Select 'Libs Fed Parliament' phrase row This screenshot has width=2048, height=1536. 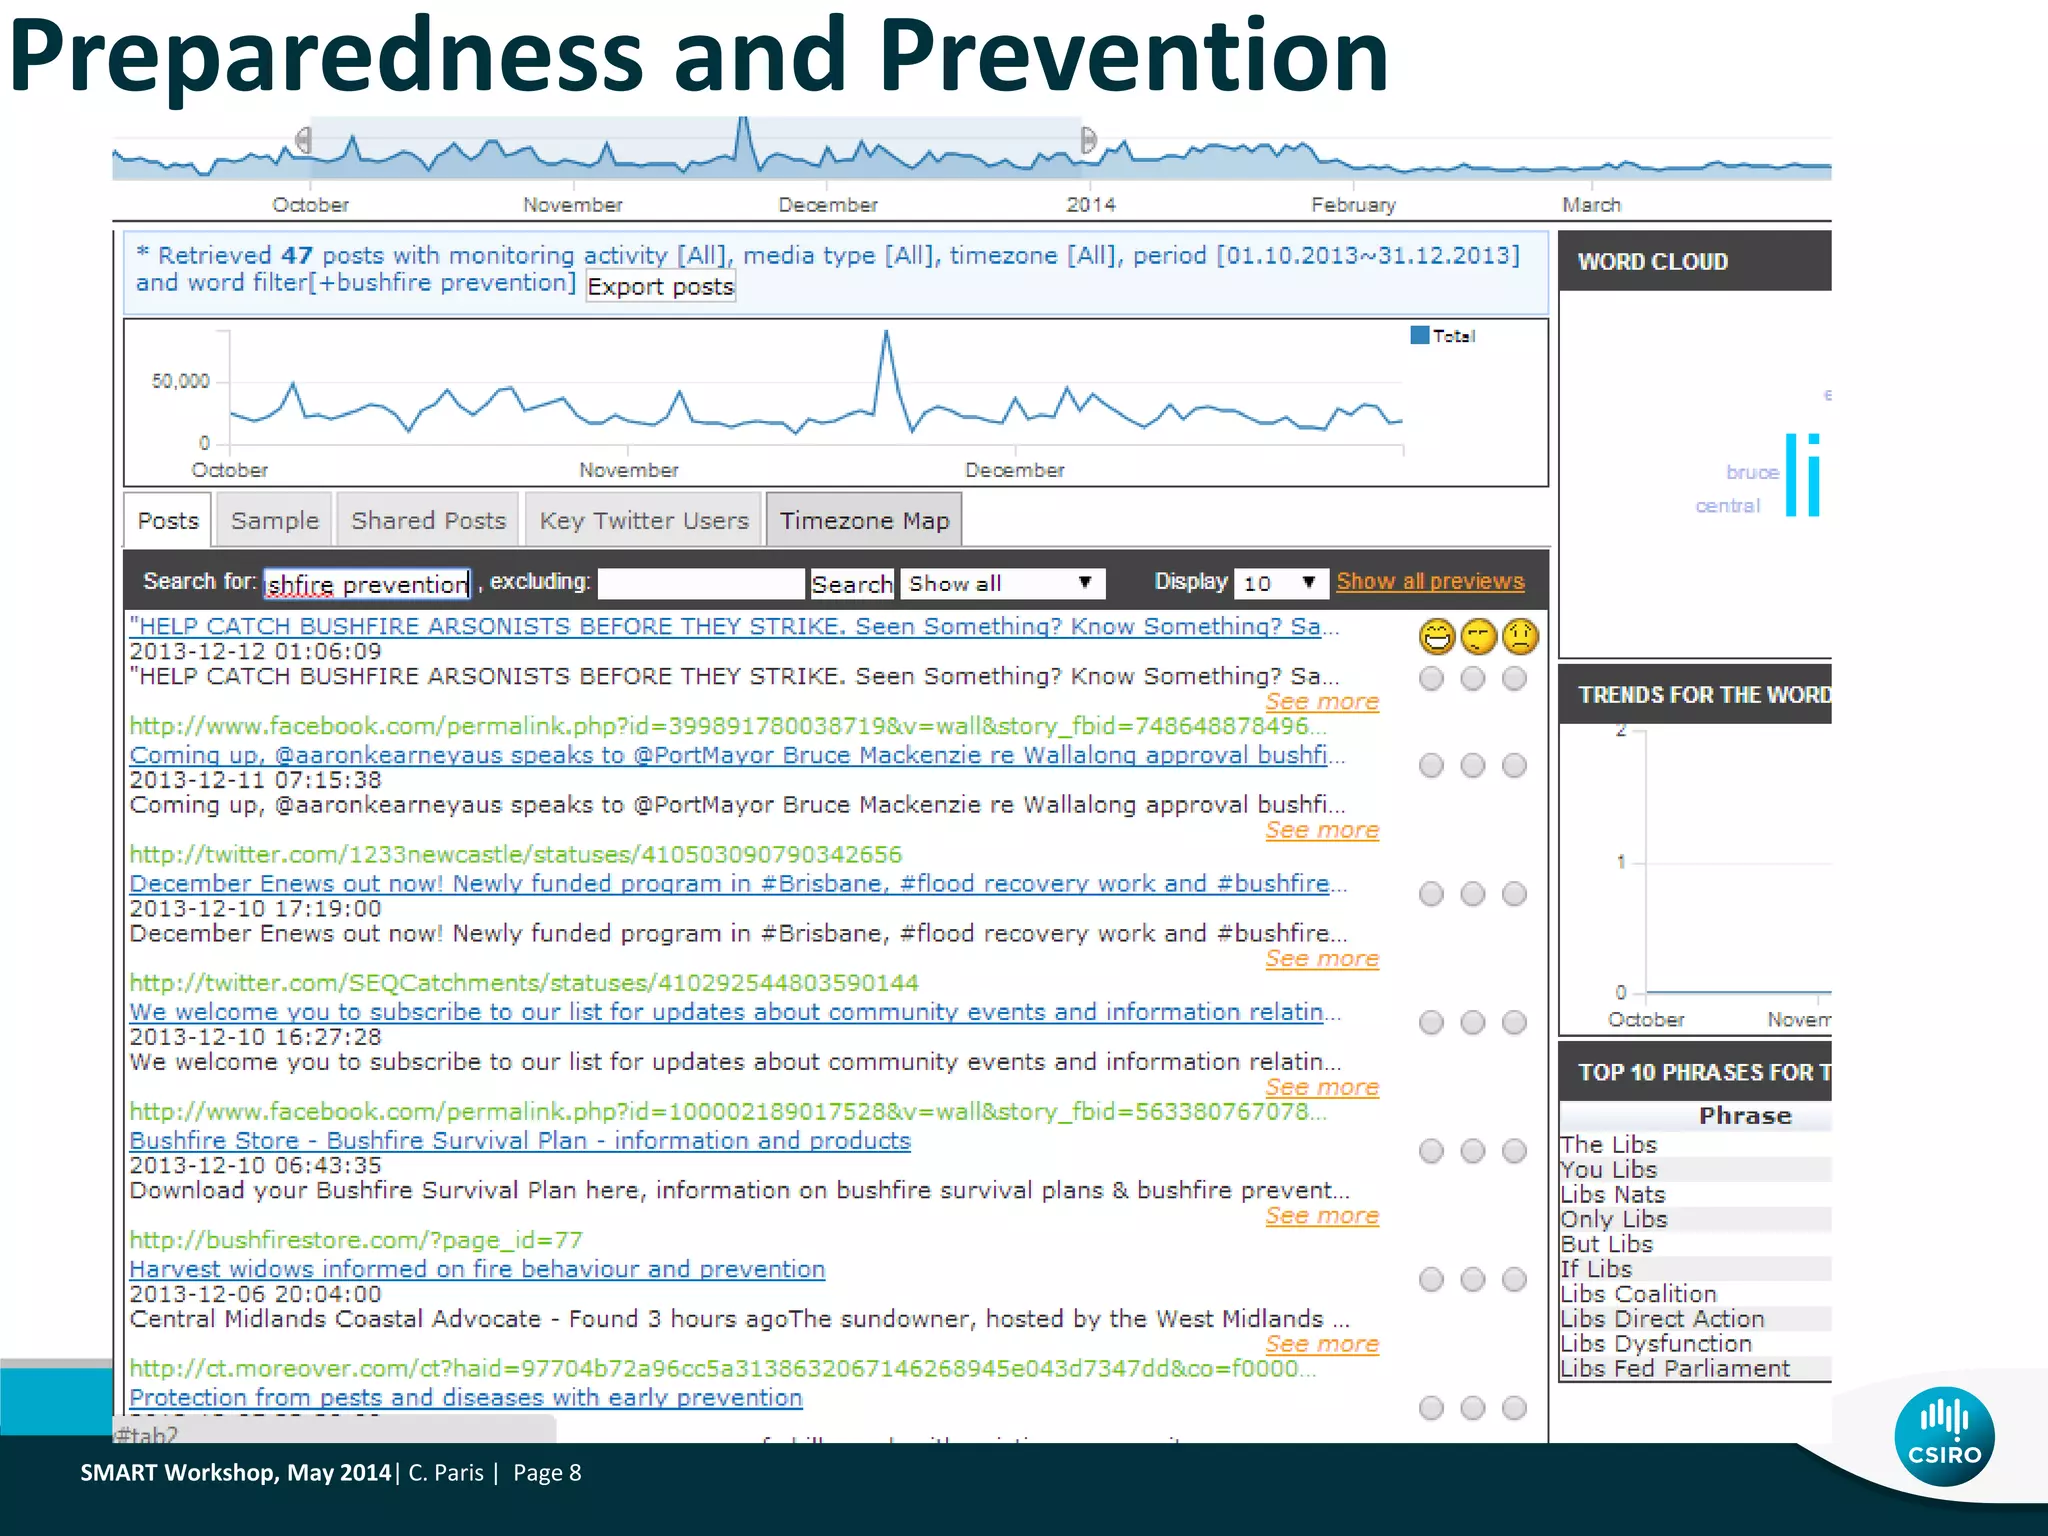pyautogui.click(x=1696, y=1369)
